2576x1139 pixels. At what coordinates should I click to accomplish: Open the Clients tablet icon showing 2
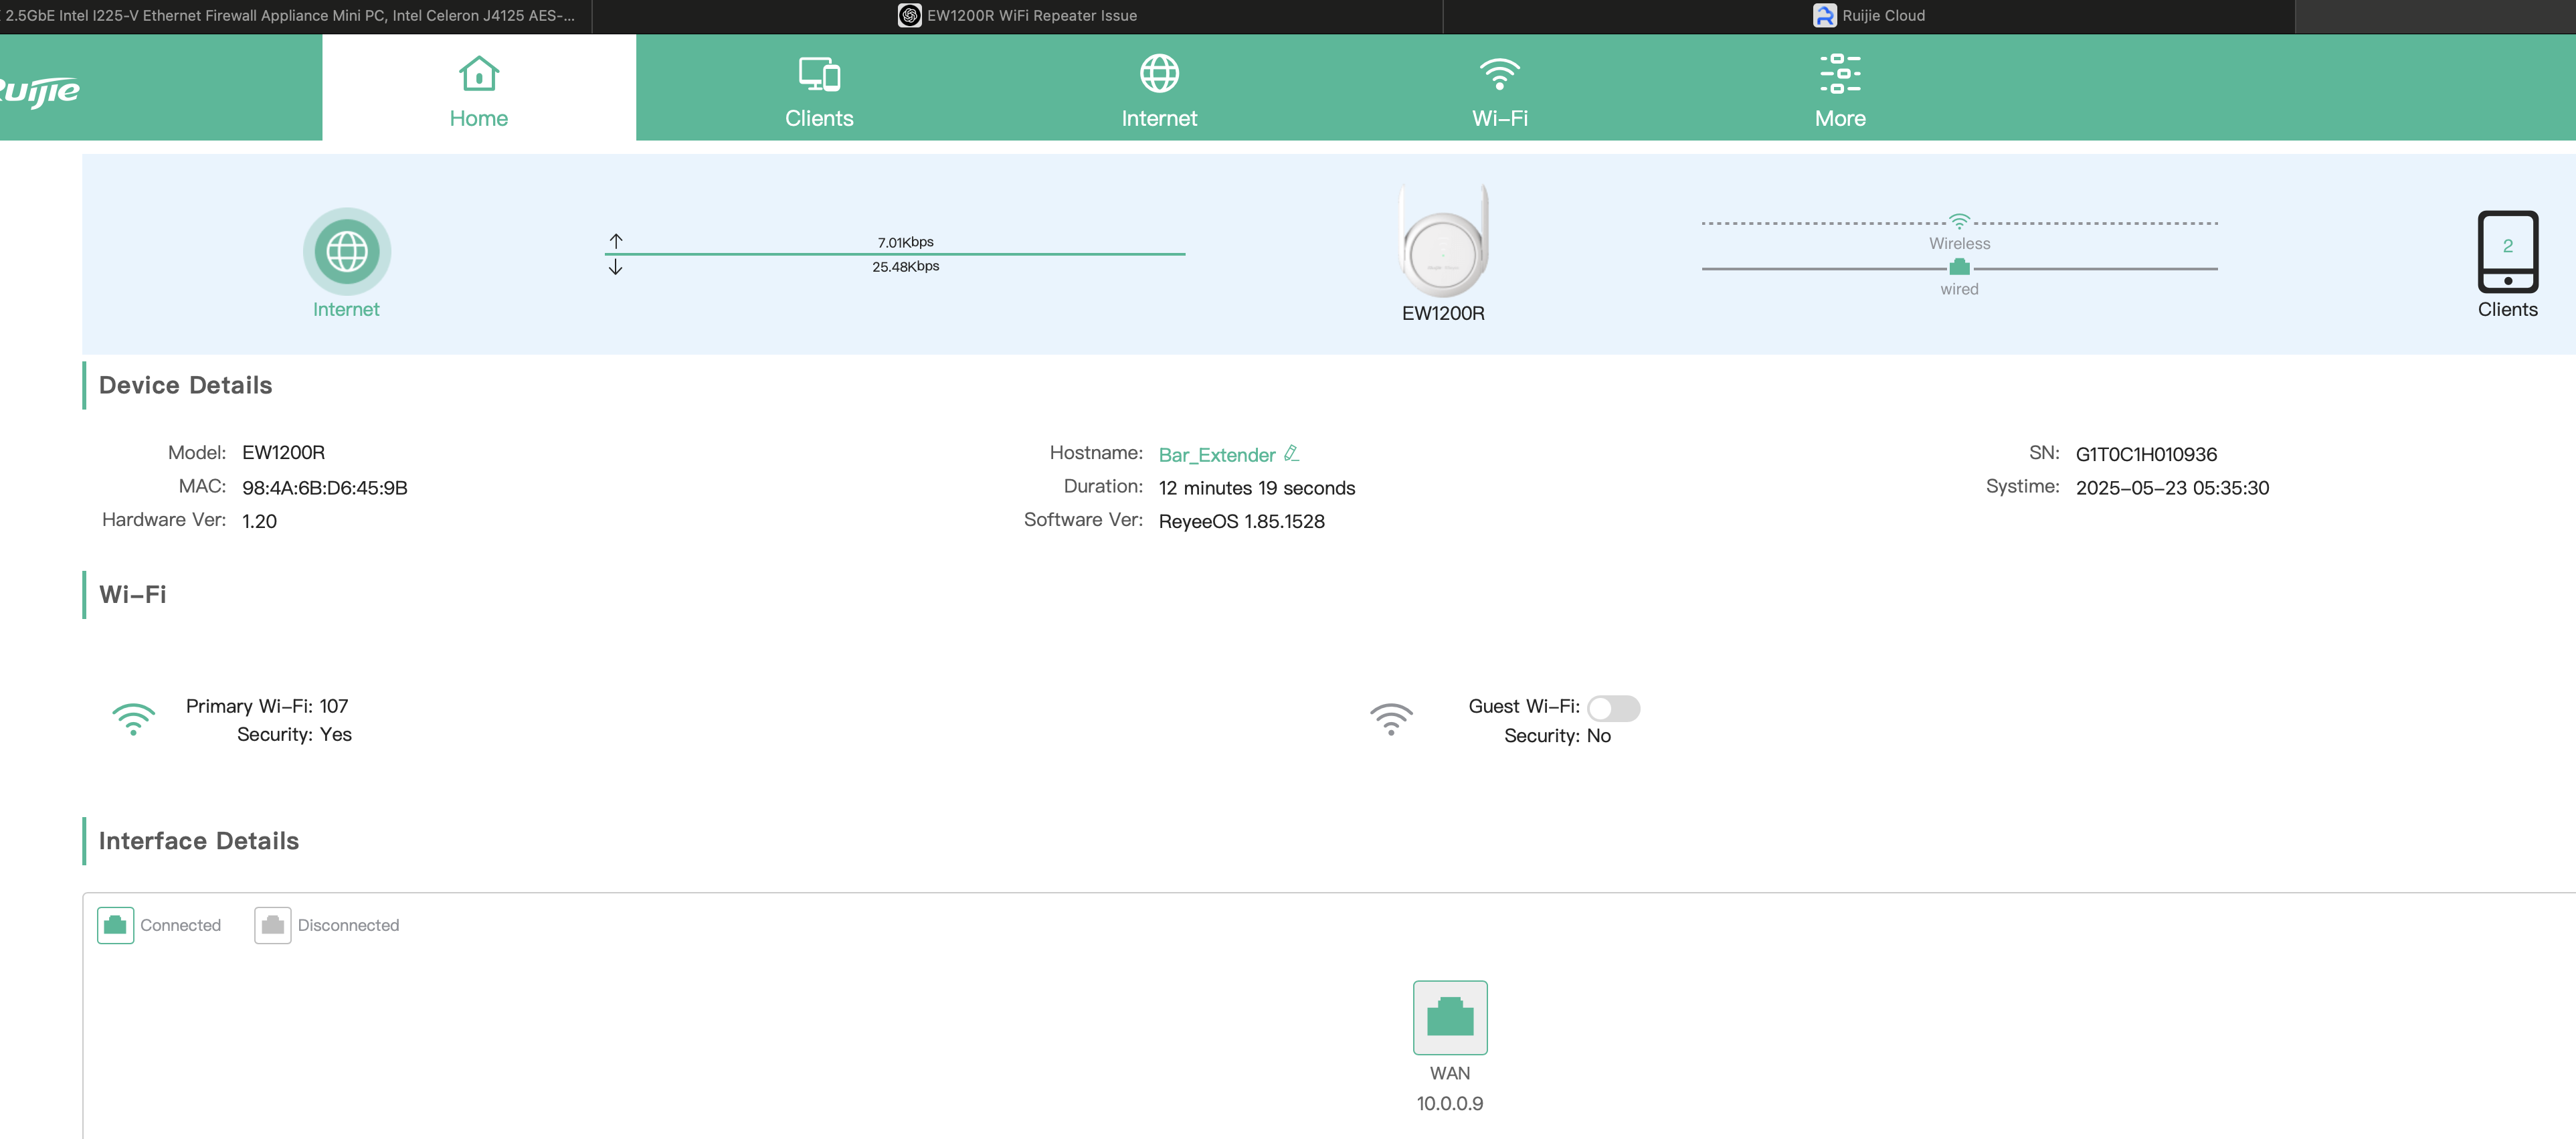tap(2506, 251)
